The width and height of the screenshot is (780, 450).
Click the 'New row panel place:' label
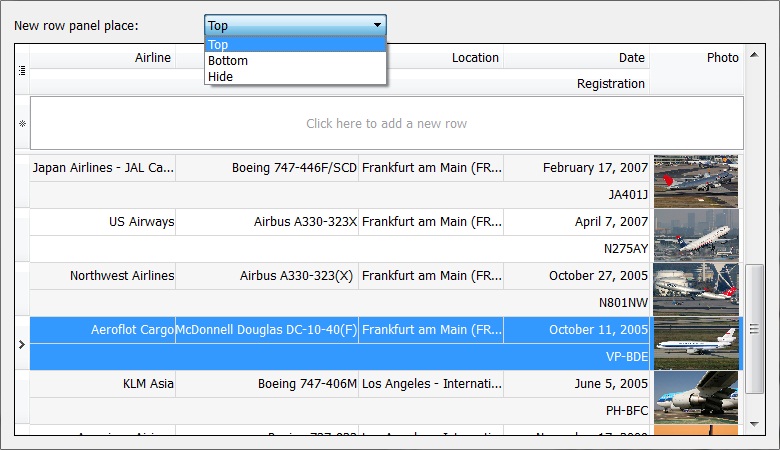pyautogui.click(x=76, y=26)
